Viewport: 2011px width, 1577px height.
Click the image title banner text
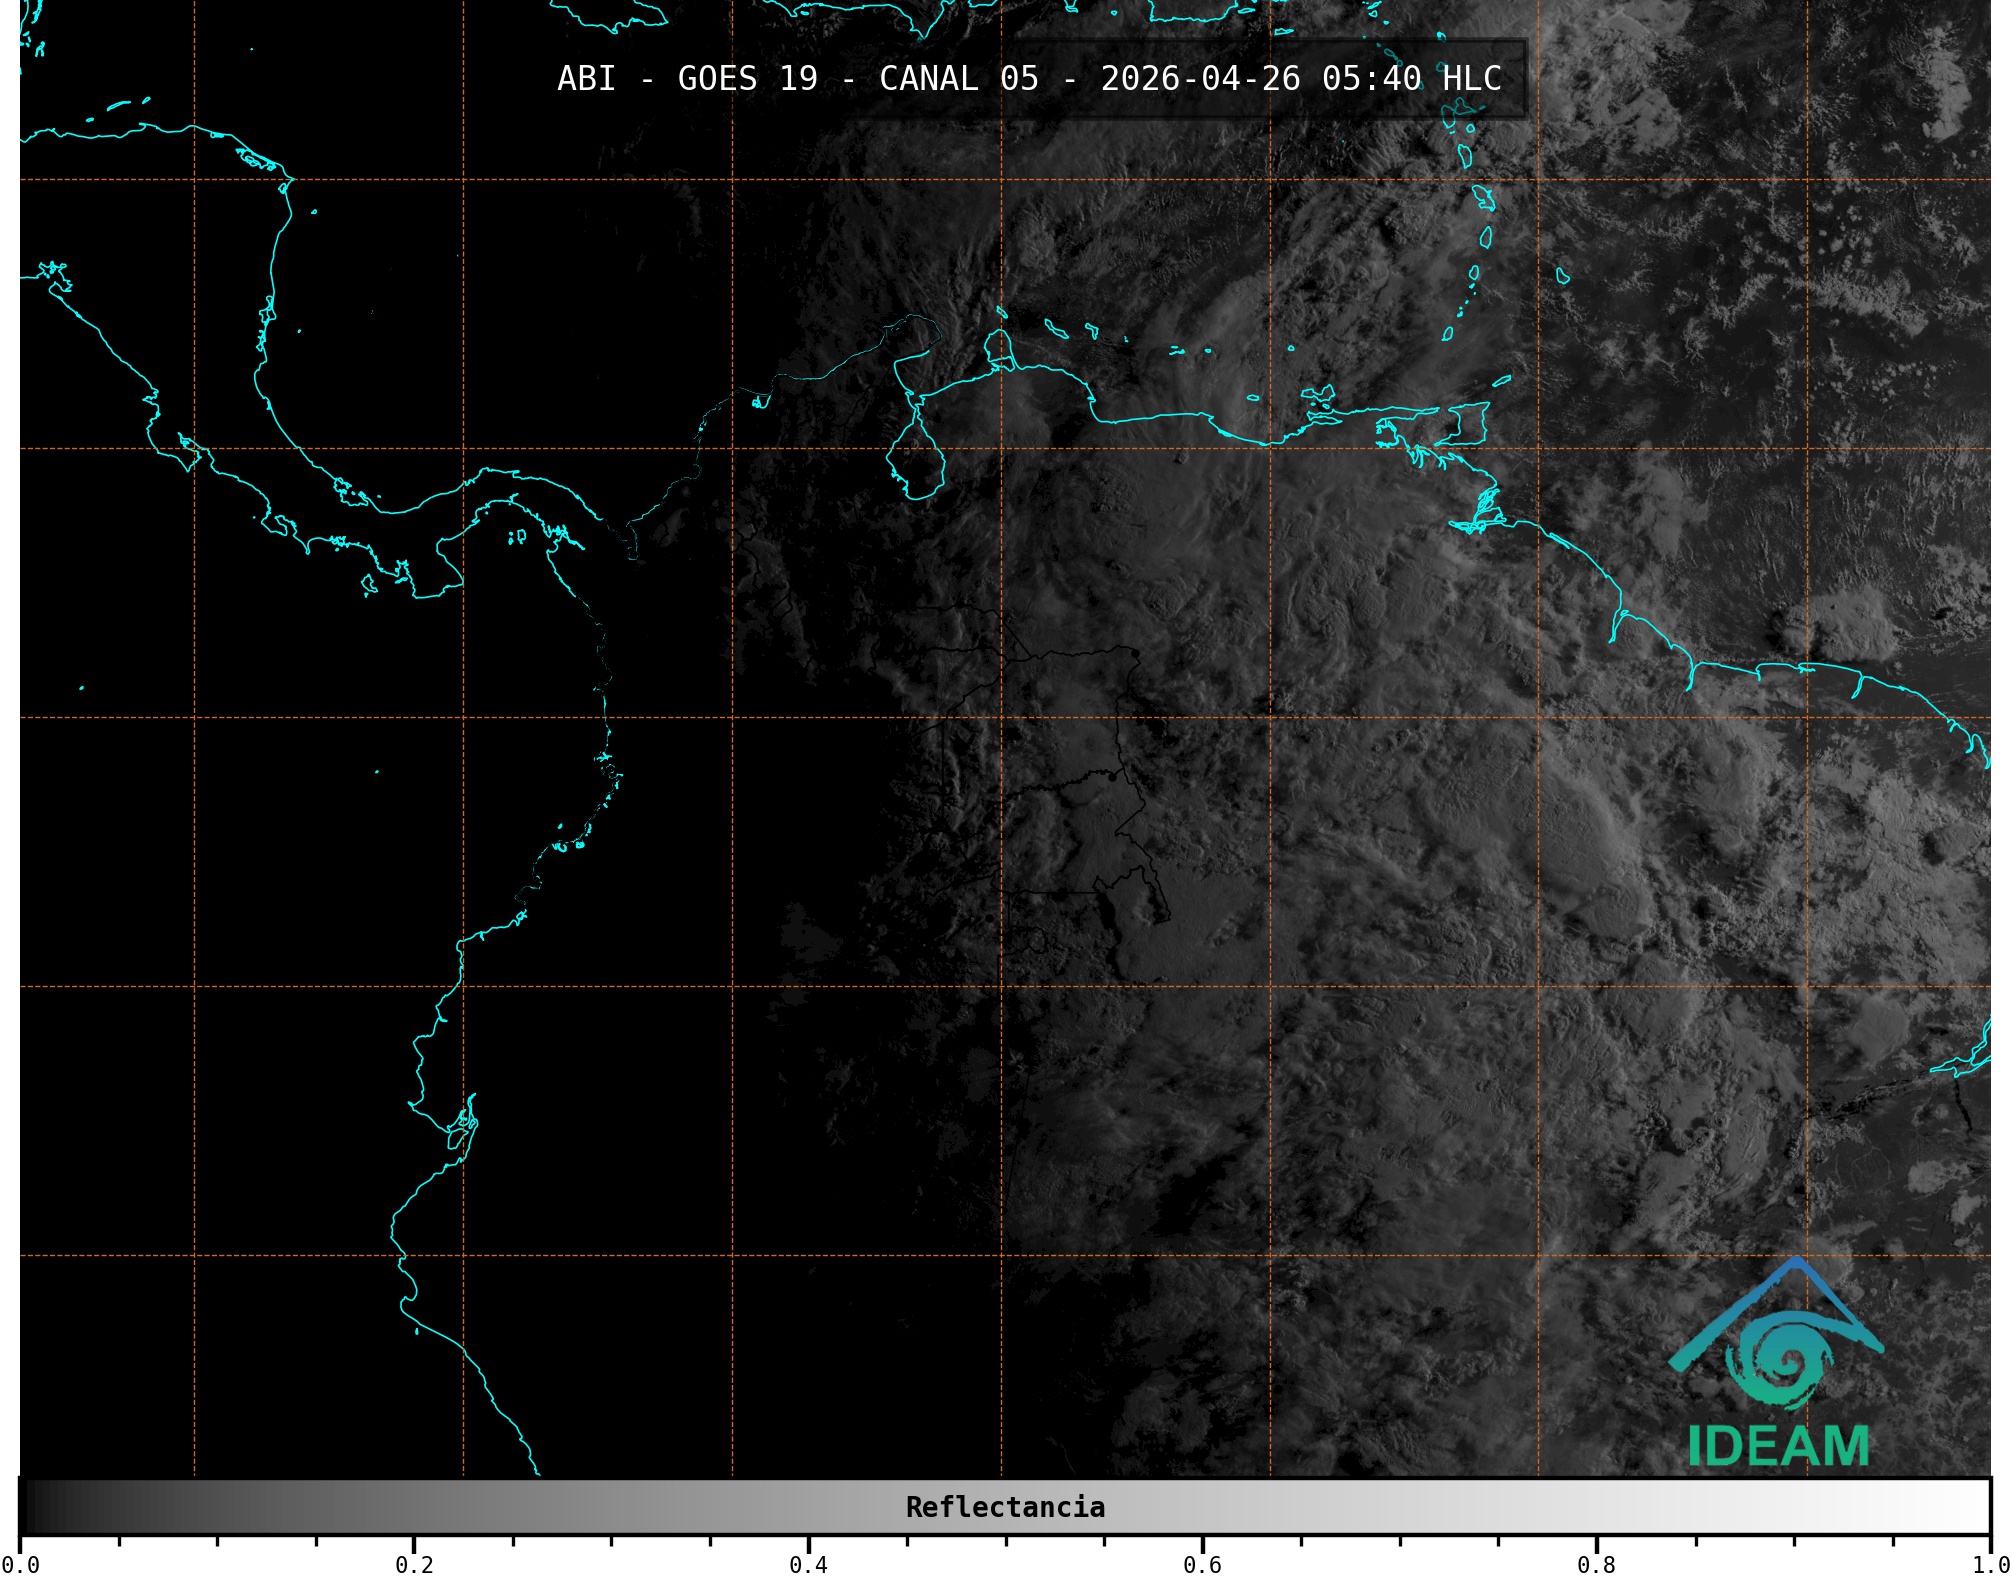[1029, 79]
